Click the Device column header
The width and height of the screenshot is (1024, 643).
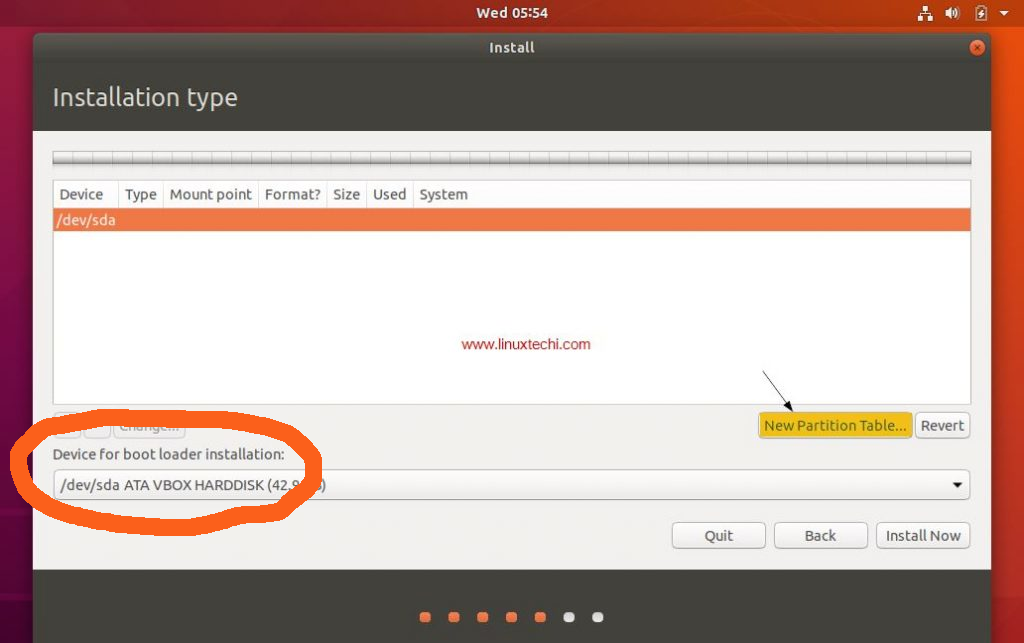pos(82,194)
